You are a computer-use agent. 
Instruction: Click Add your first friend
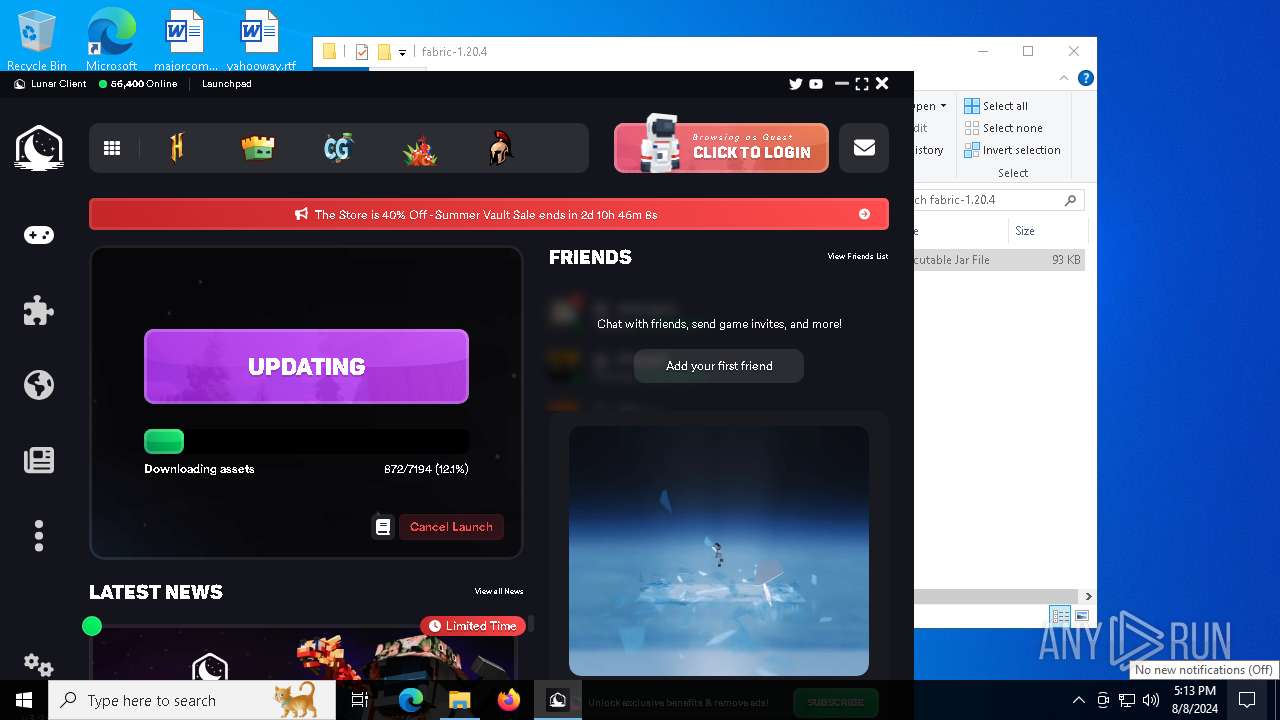[x=719, y=366]
